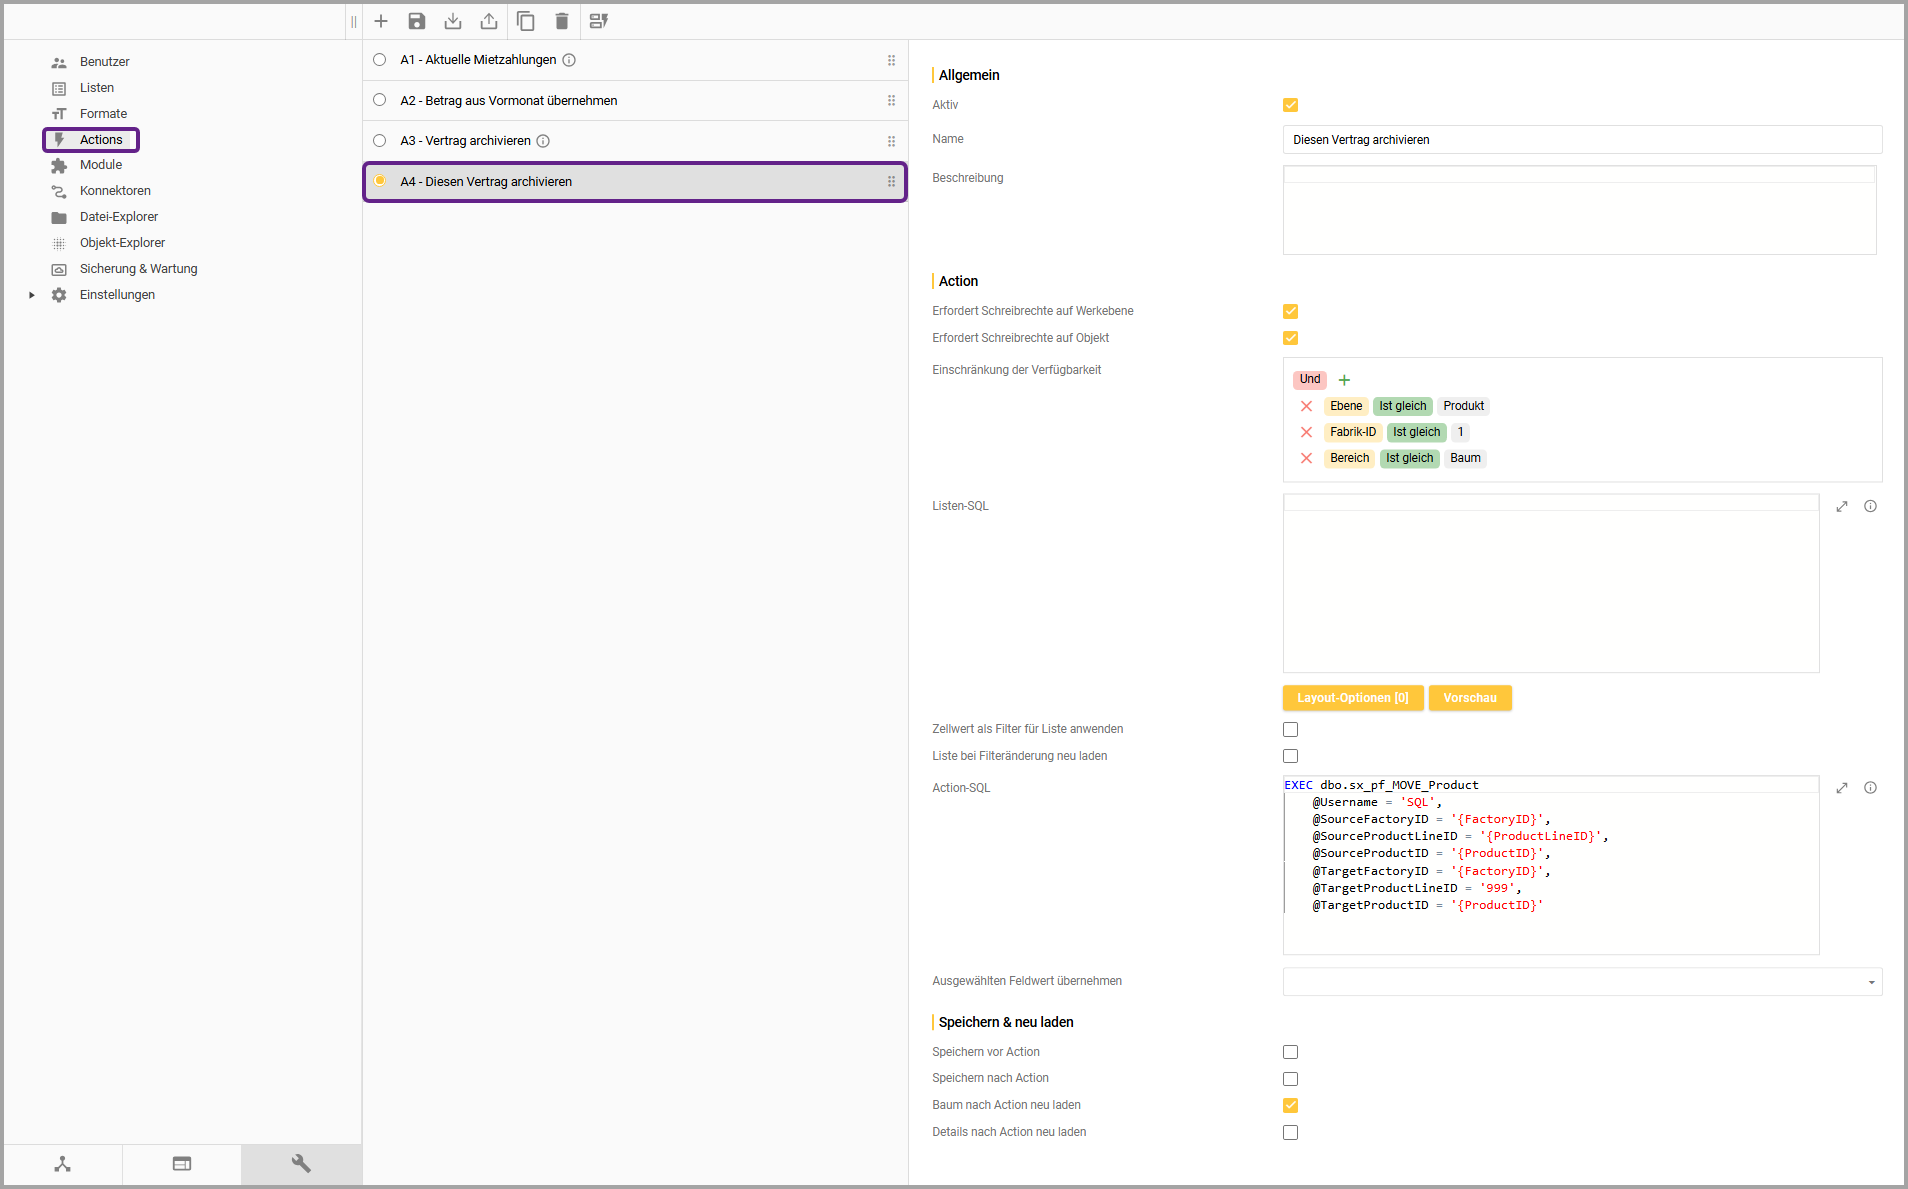
Task: Uncheck the Aktiv checkbox
Action: 1290,105
